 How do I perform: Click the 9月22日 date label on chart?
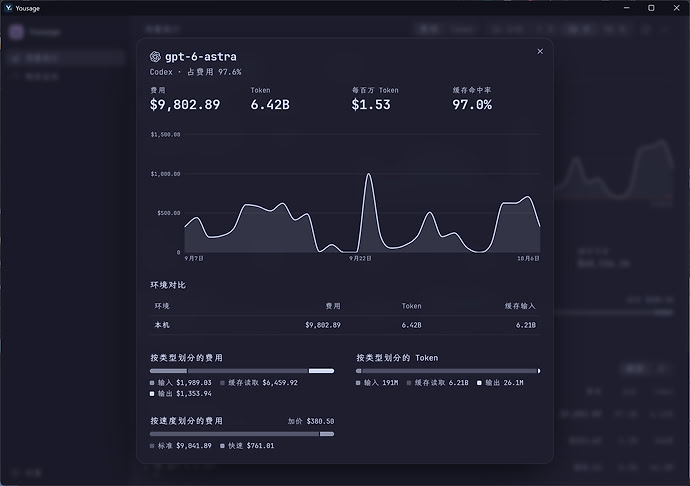tap(360, 258)
